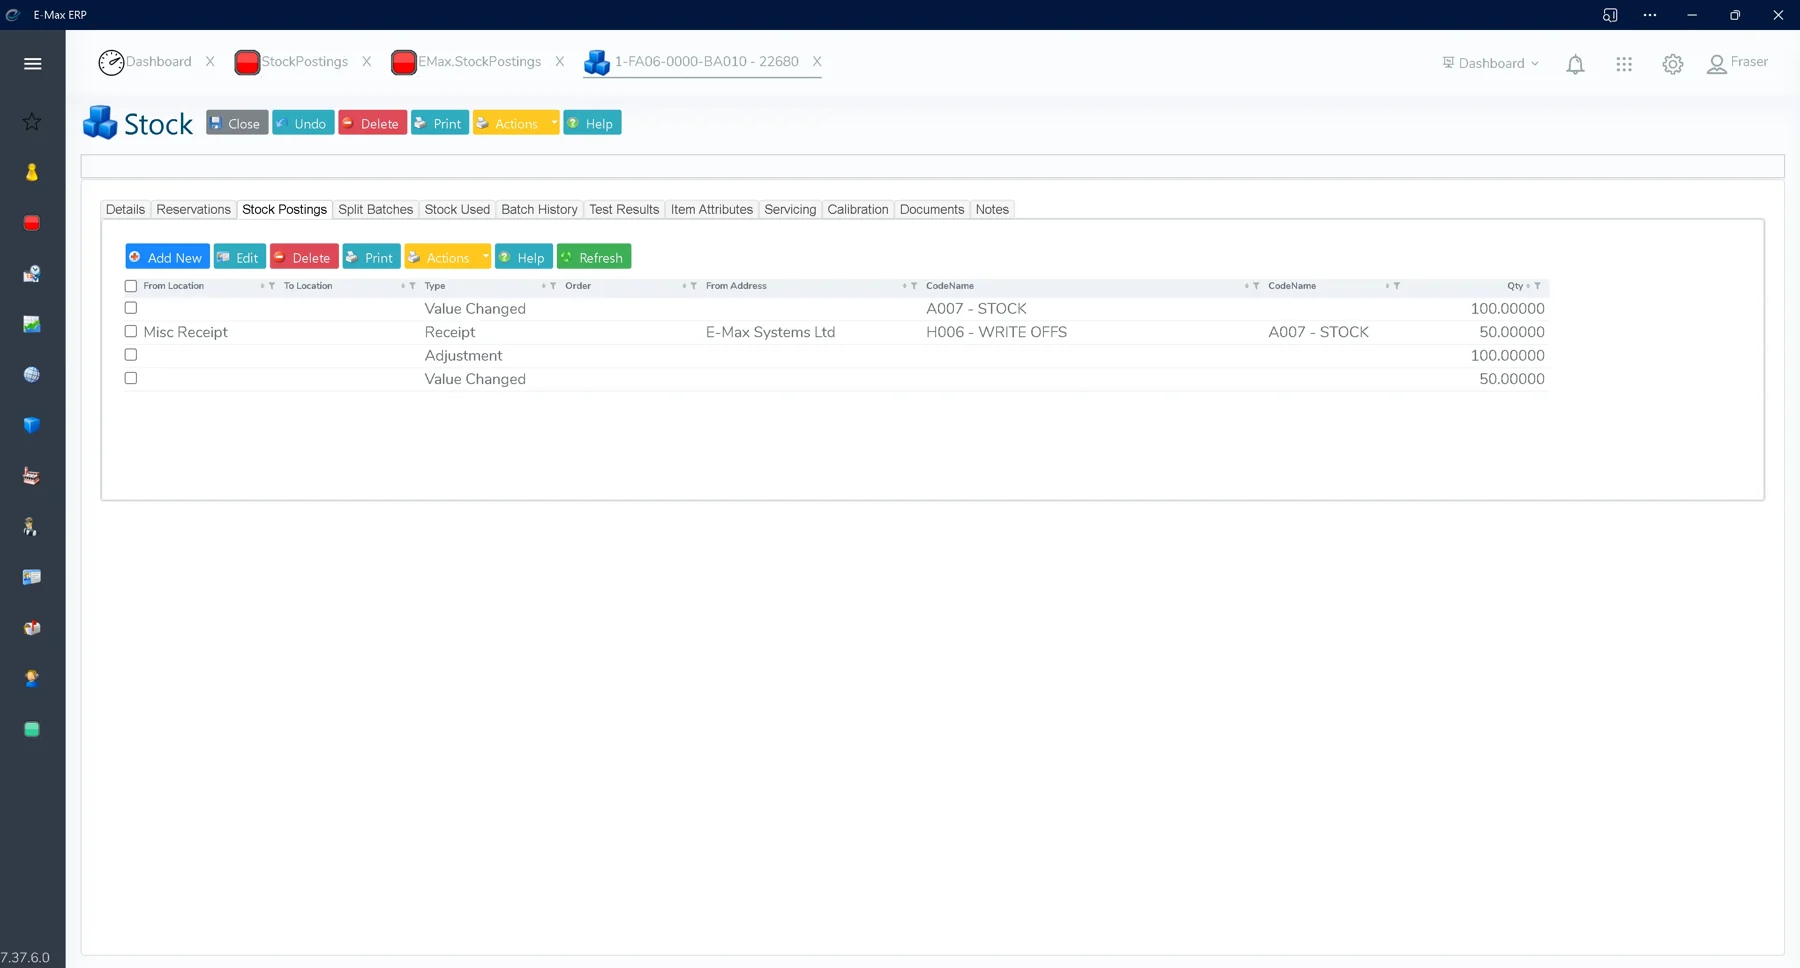Open the hamburger menu icon
This screenshot has width=1800, height=968.
(x=32, y=64)
